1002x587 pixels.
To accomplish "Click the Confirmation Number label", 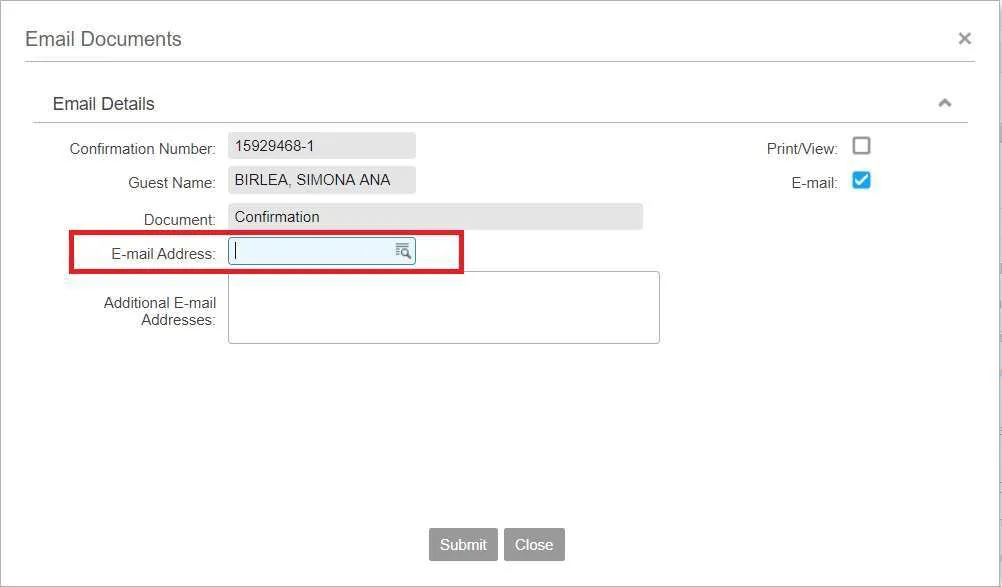I will pyautogui.click(x=143, y=149).
